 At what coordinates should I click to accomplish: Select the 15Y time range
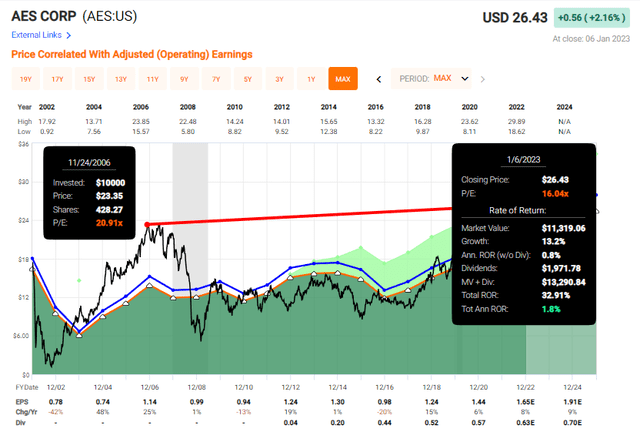click(89, 79)
